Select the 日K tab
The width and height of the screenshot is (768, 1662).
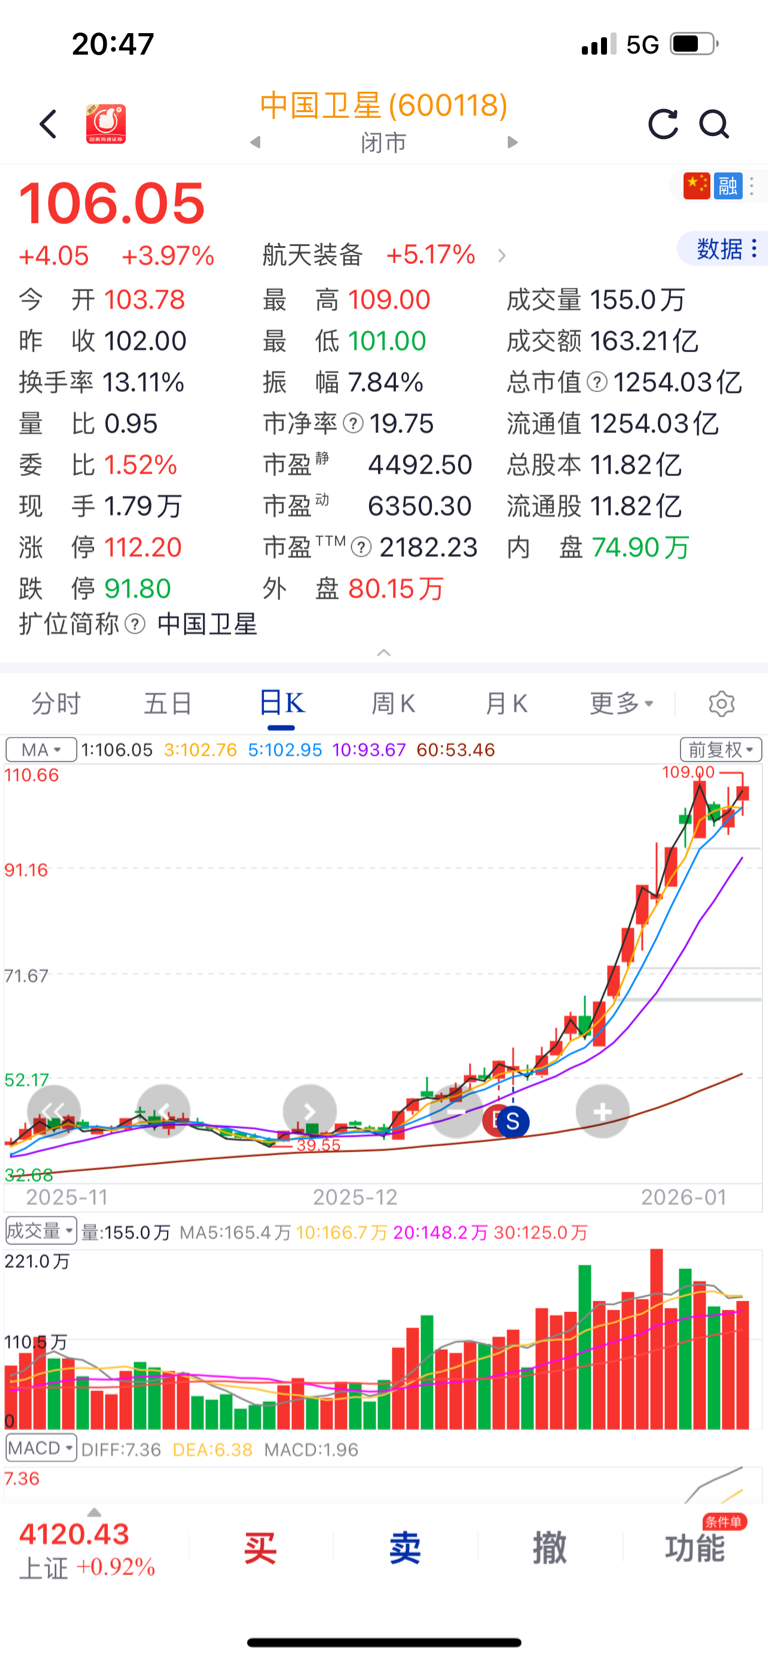click(x=281, y=704)
